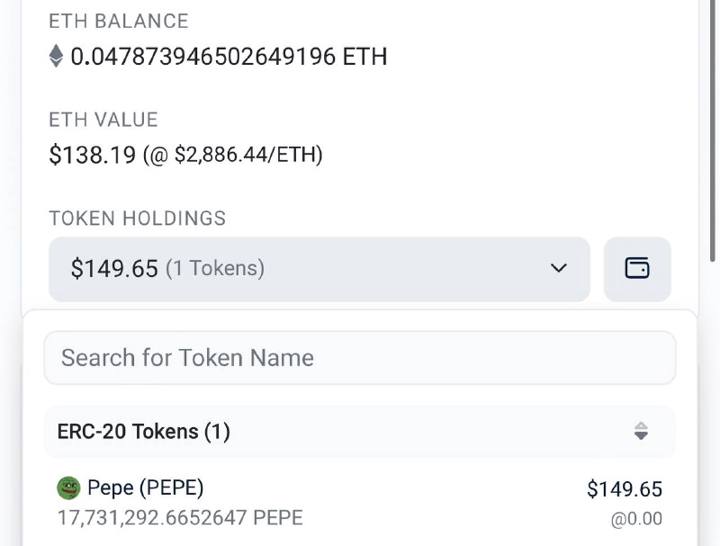Click the ETH VALUE heading label
This screenshot has height=546, width=720.
click(103, 120)
